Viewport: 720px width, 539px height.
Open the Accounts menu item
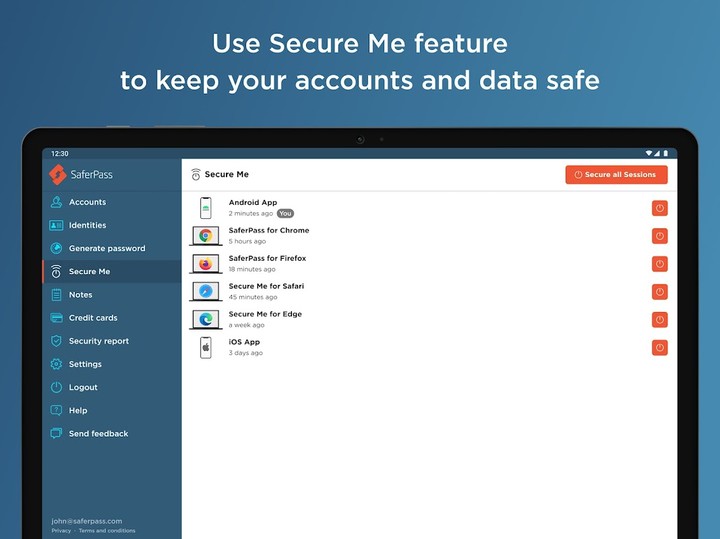(112, 202)
